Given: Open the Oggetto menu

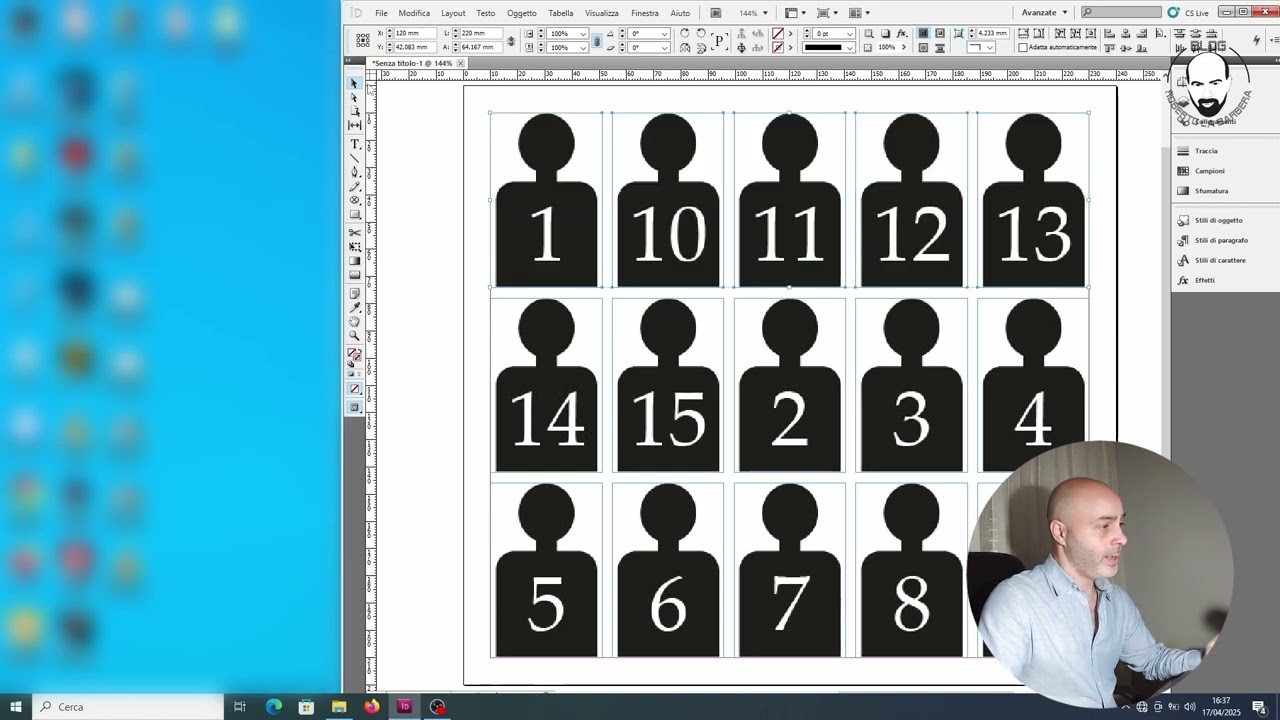Looking at the screenshot, I should point(521,13).
